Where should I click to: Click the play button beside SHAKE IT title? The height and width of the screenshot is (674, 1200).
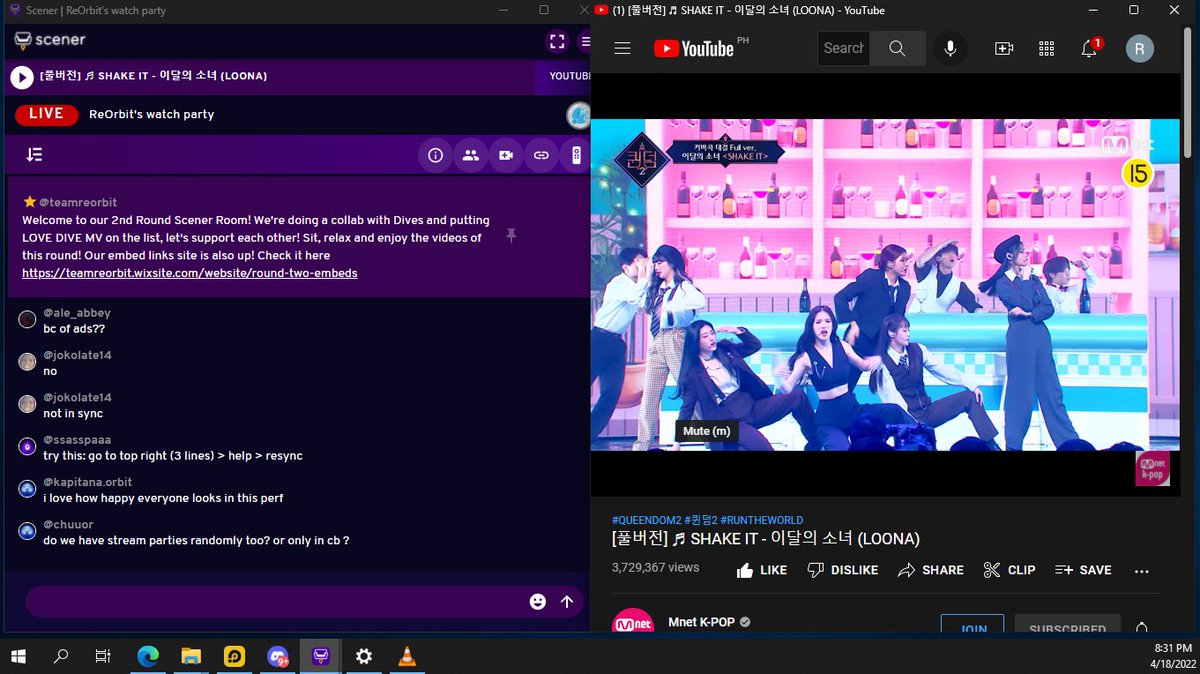[22, 76]
